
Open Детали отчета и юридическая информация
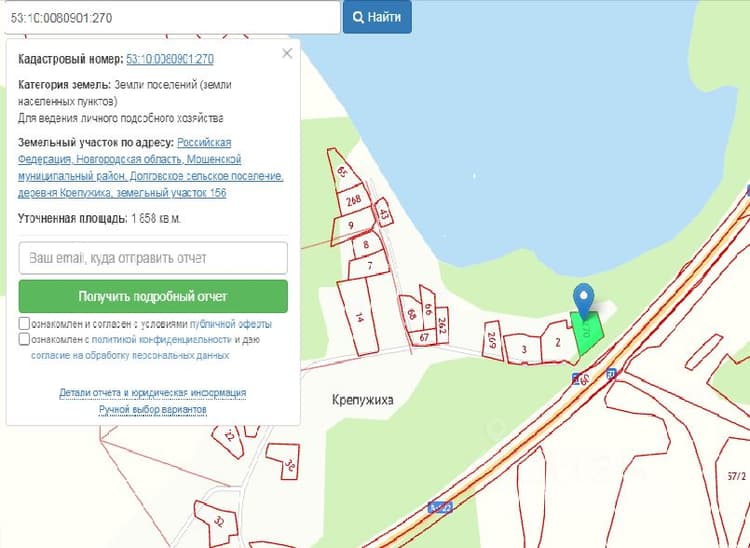click(x=153, y=393)
